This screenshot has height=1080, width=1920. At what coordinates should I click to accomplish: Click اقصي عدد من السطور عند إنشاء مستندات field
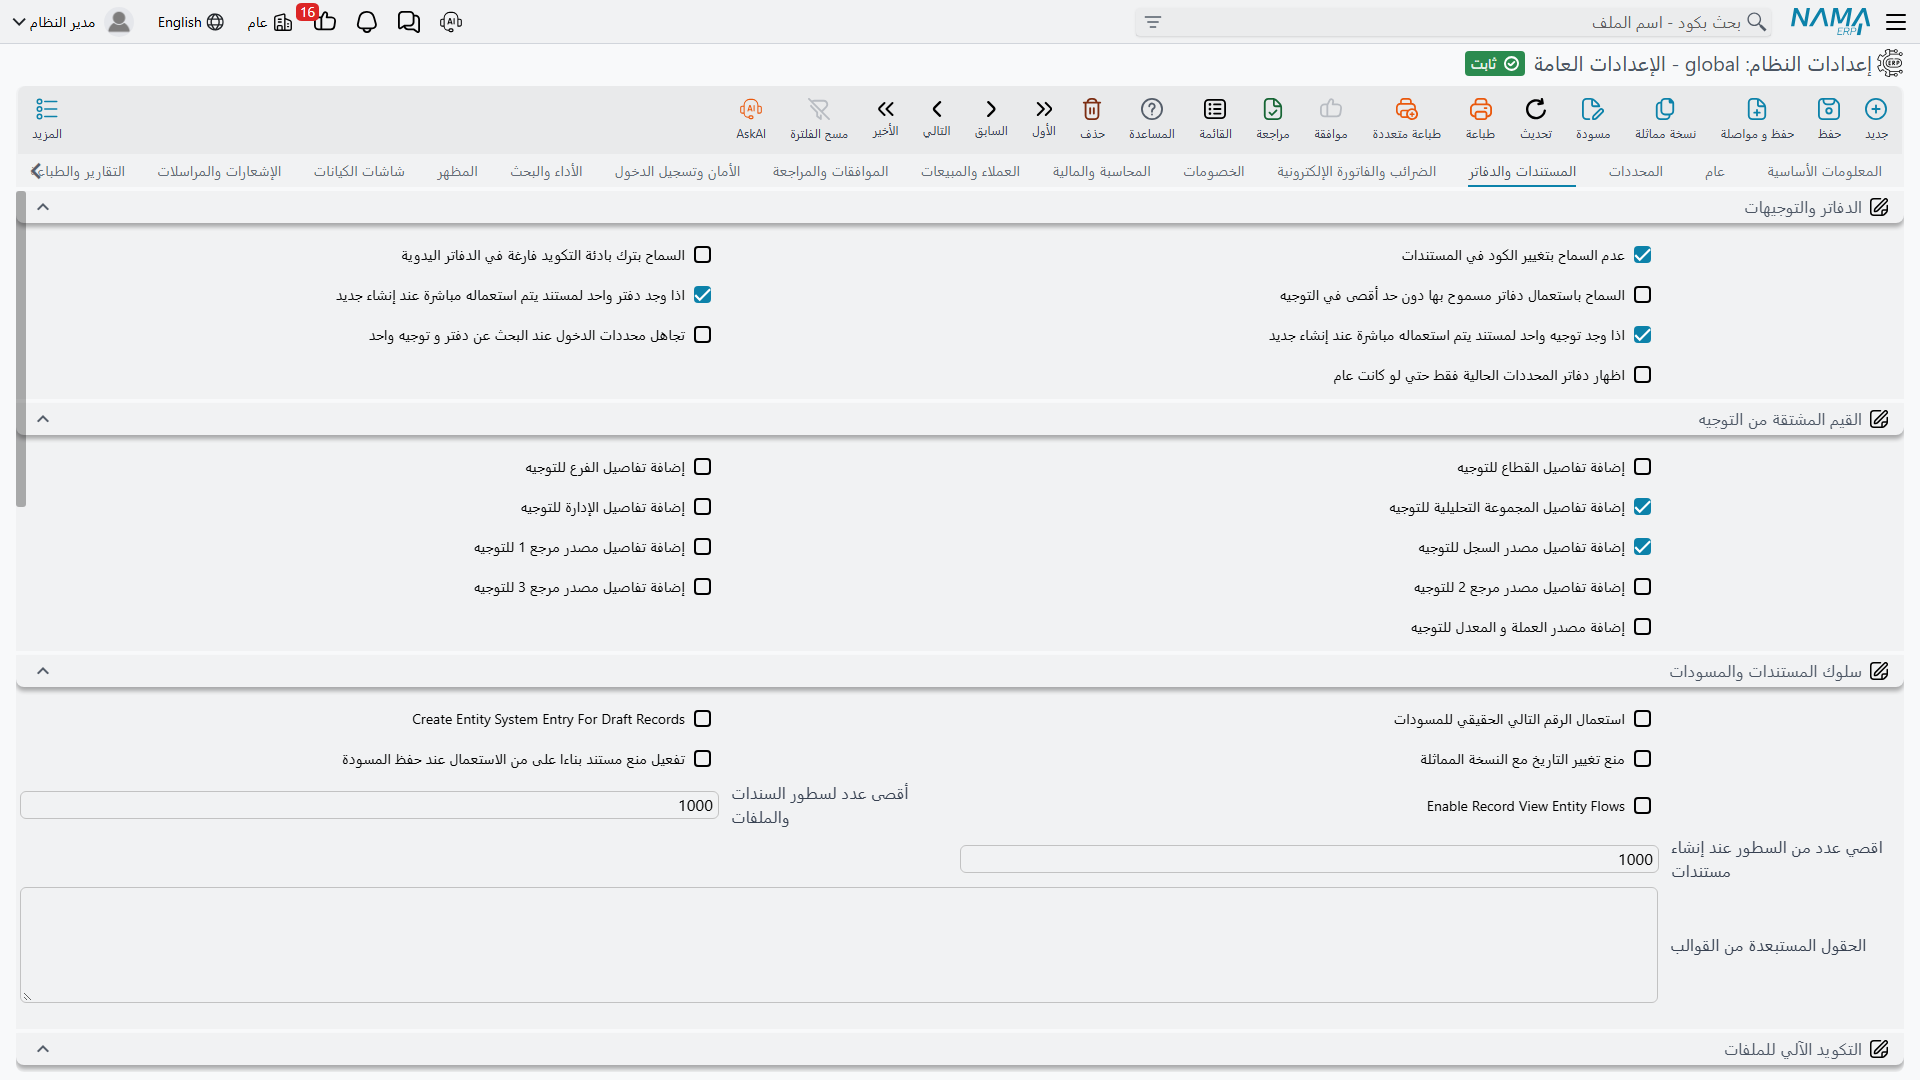point(1309,859)
